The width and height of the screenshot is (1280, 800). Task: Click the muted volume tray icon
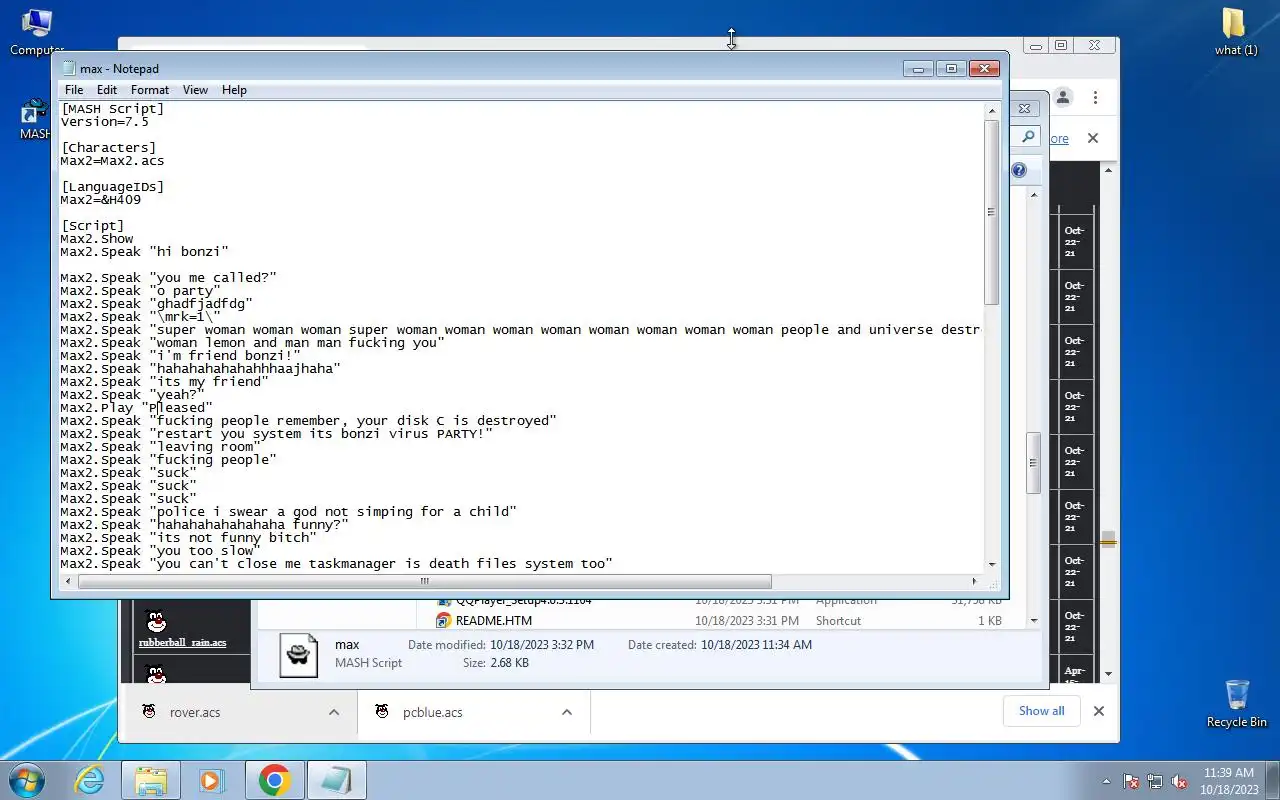[1179, 781]
